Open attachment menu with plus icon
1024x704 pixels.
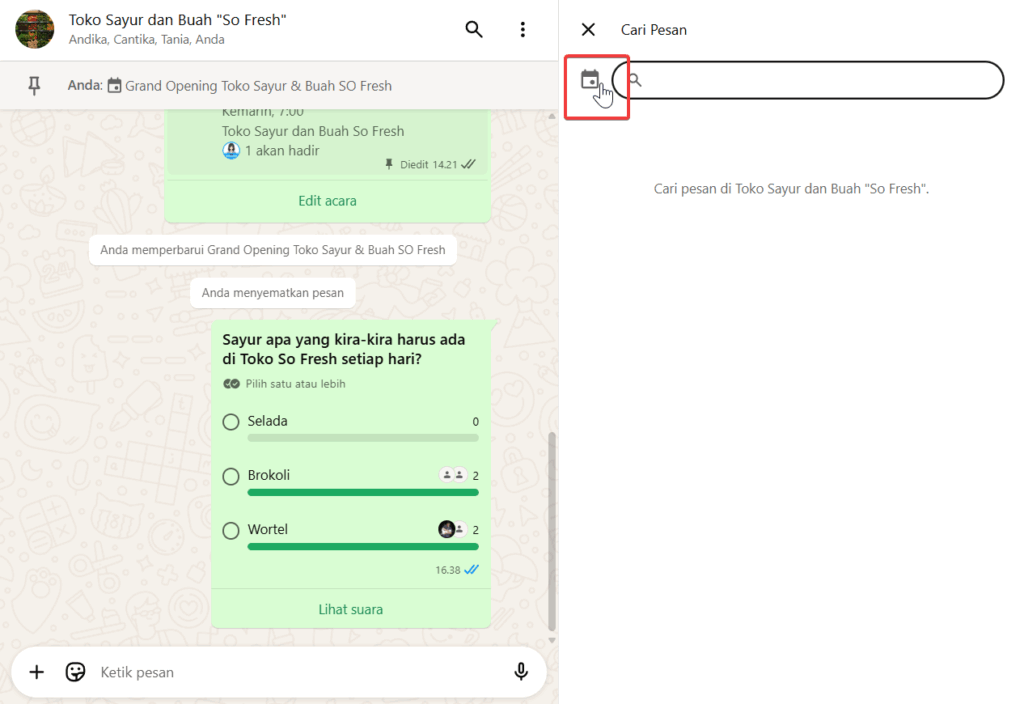click(x=37, y=672)
